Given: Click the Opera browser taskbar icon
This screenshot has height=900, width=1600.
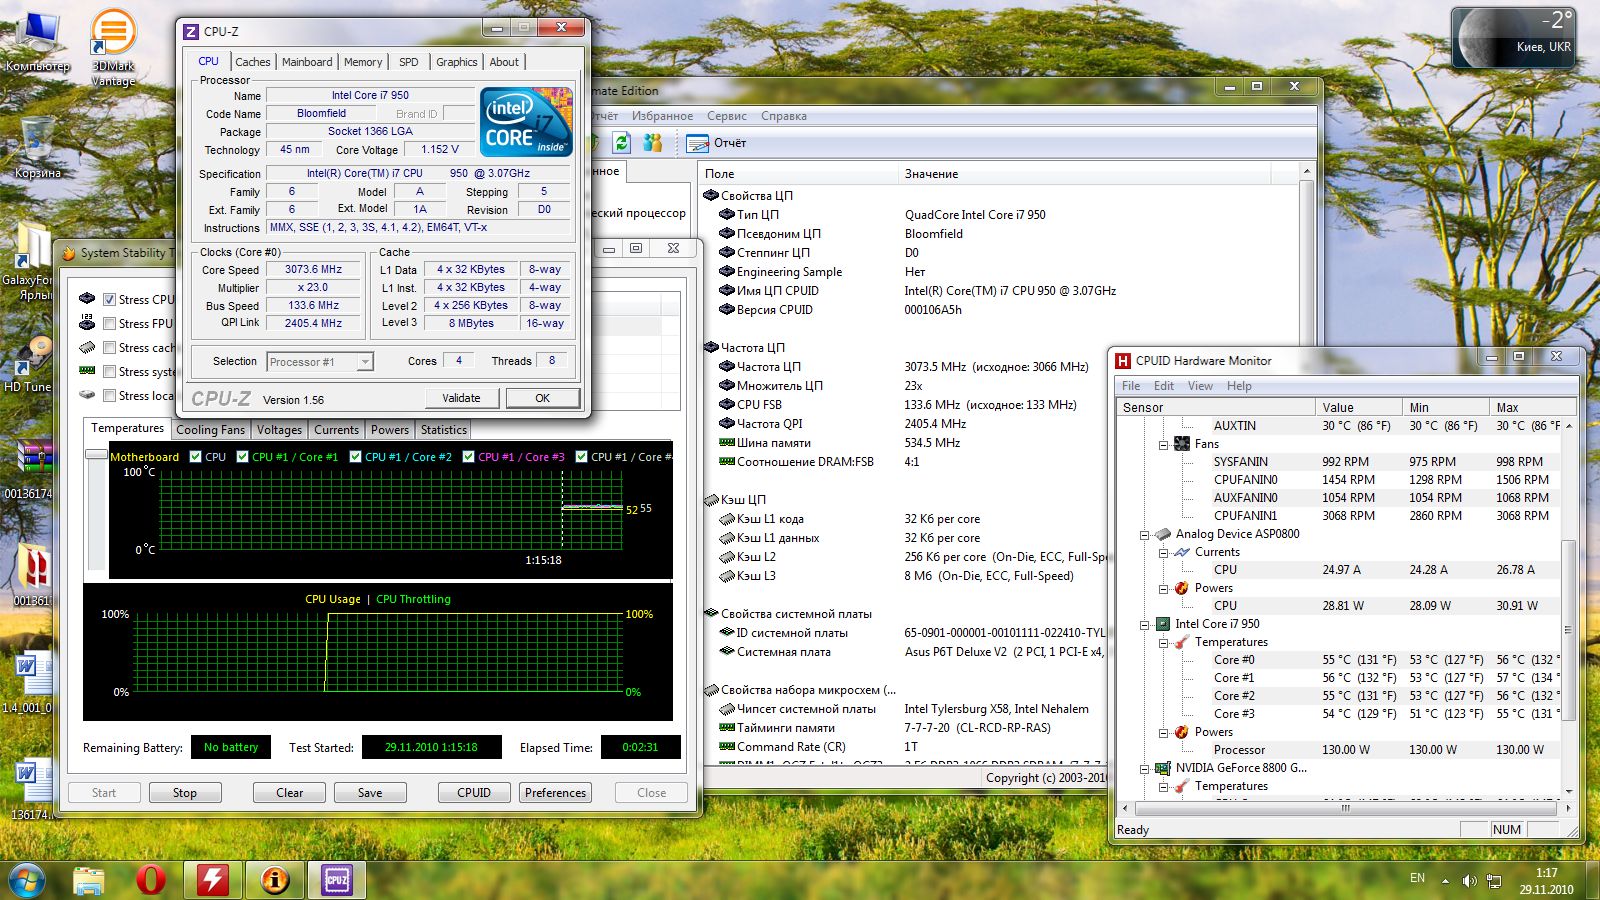Looking at the screenshot, I should coord(150,880).
